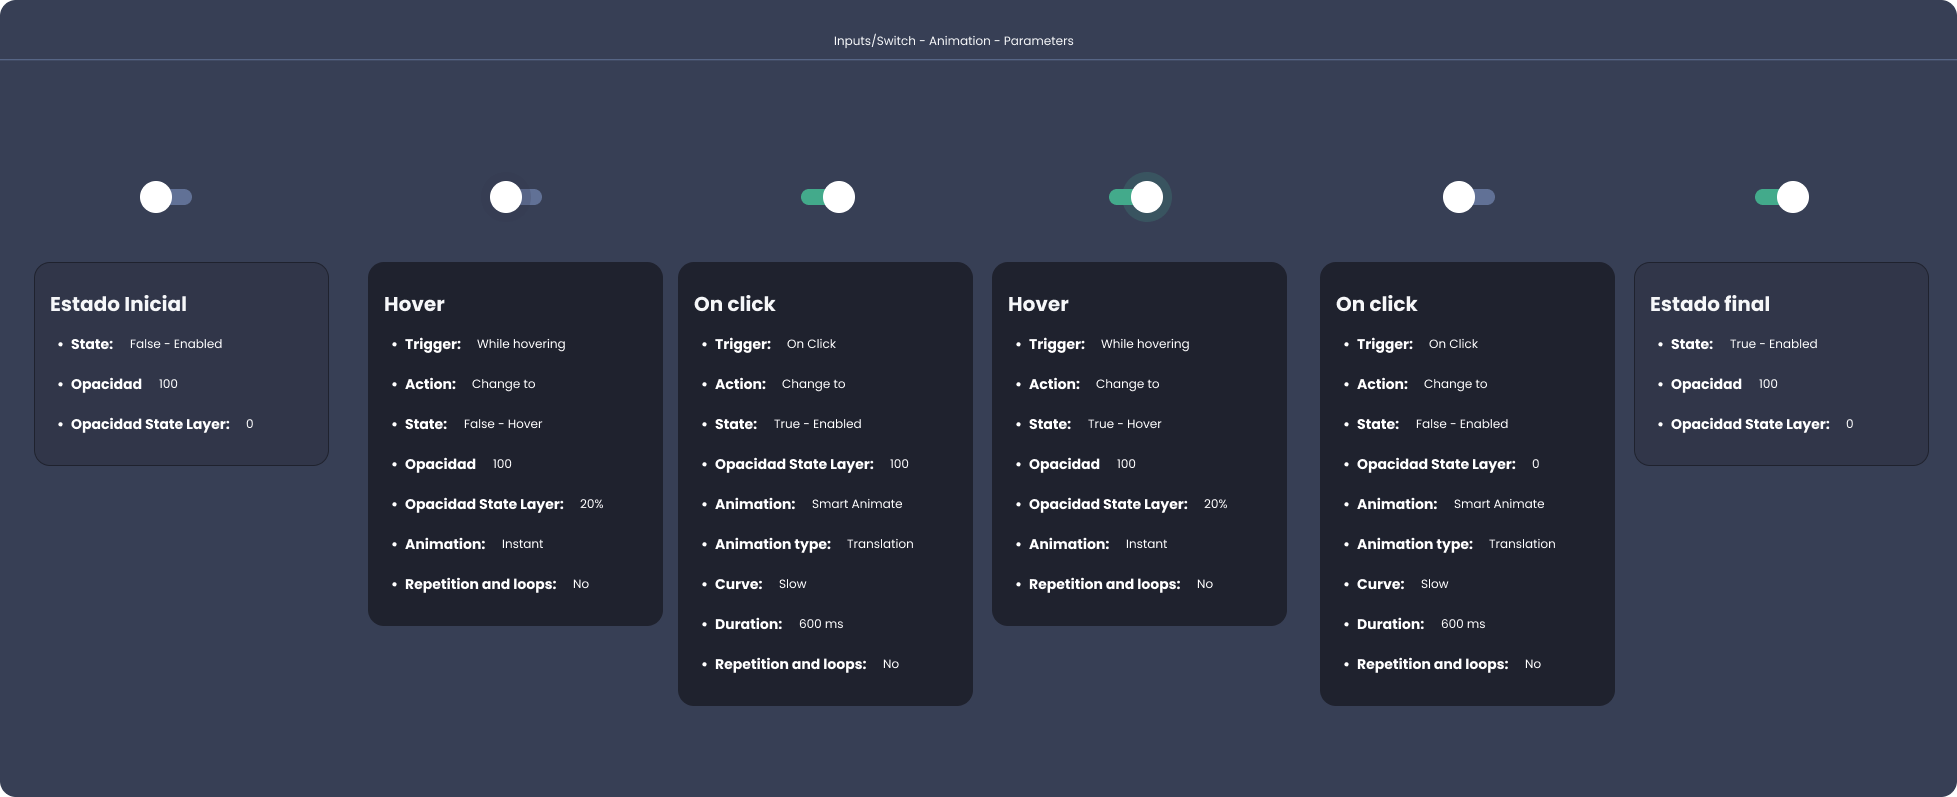Click "True - Enabled" in the Estado final card
1957x797 pixels.
[1774, 344]
